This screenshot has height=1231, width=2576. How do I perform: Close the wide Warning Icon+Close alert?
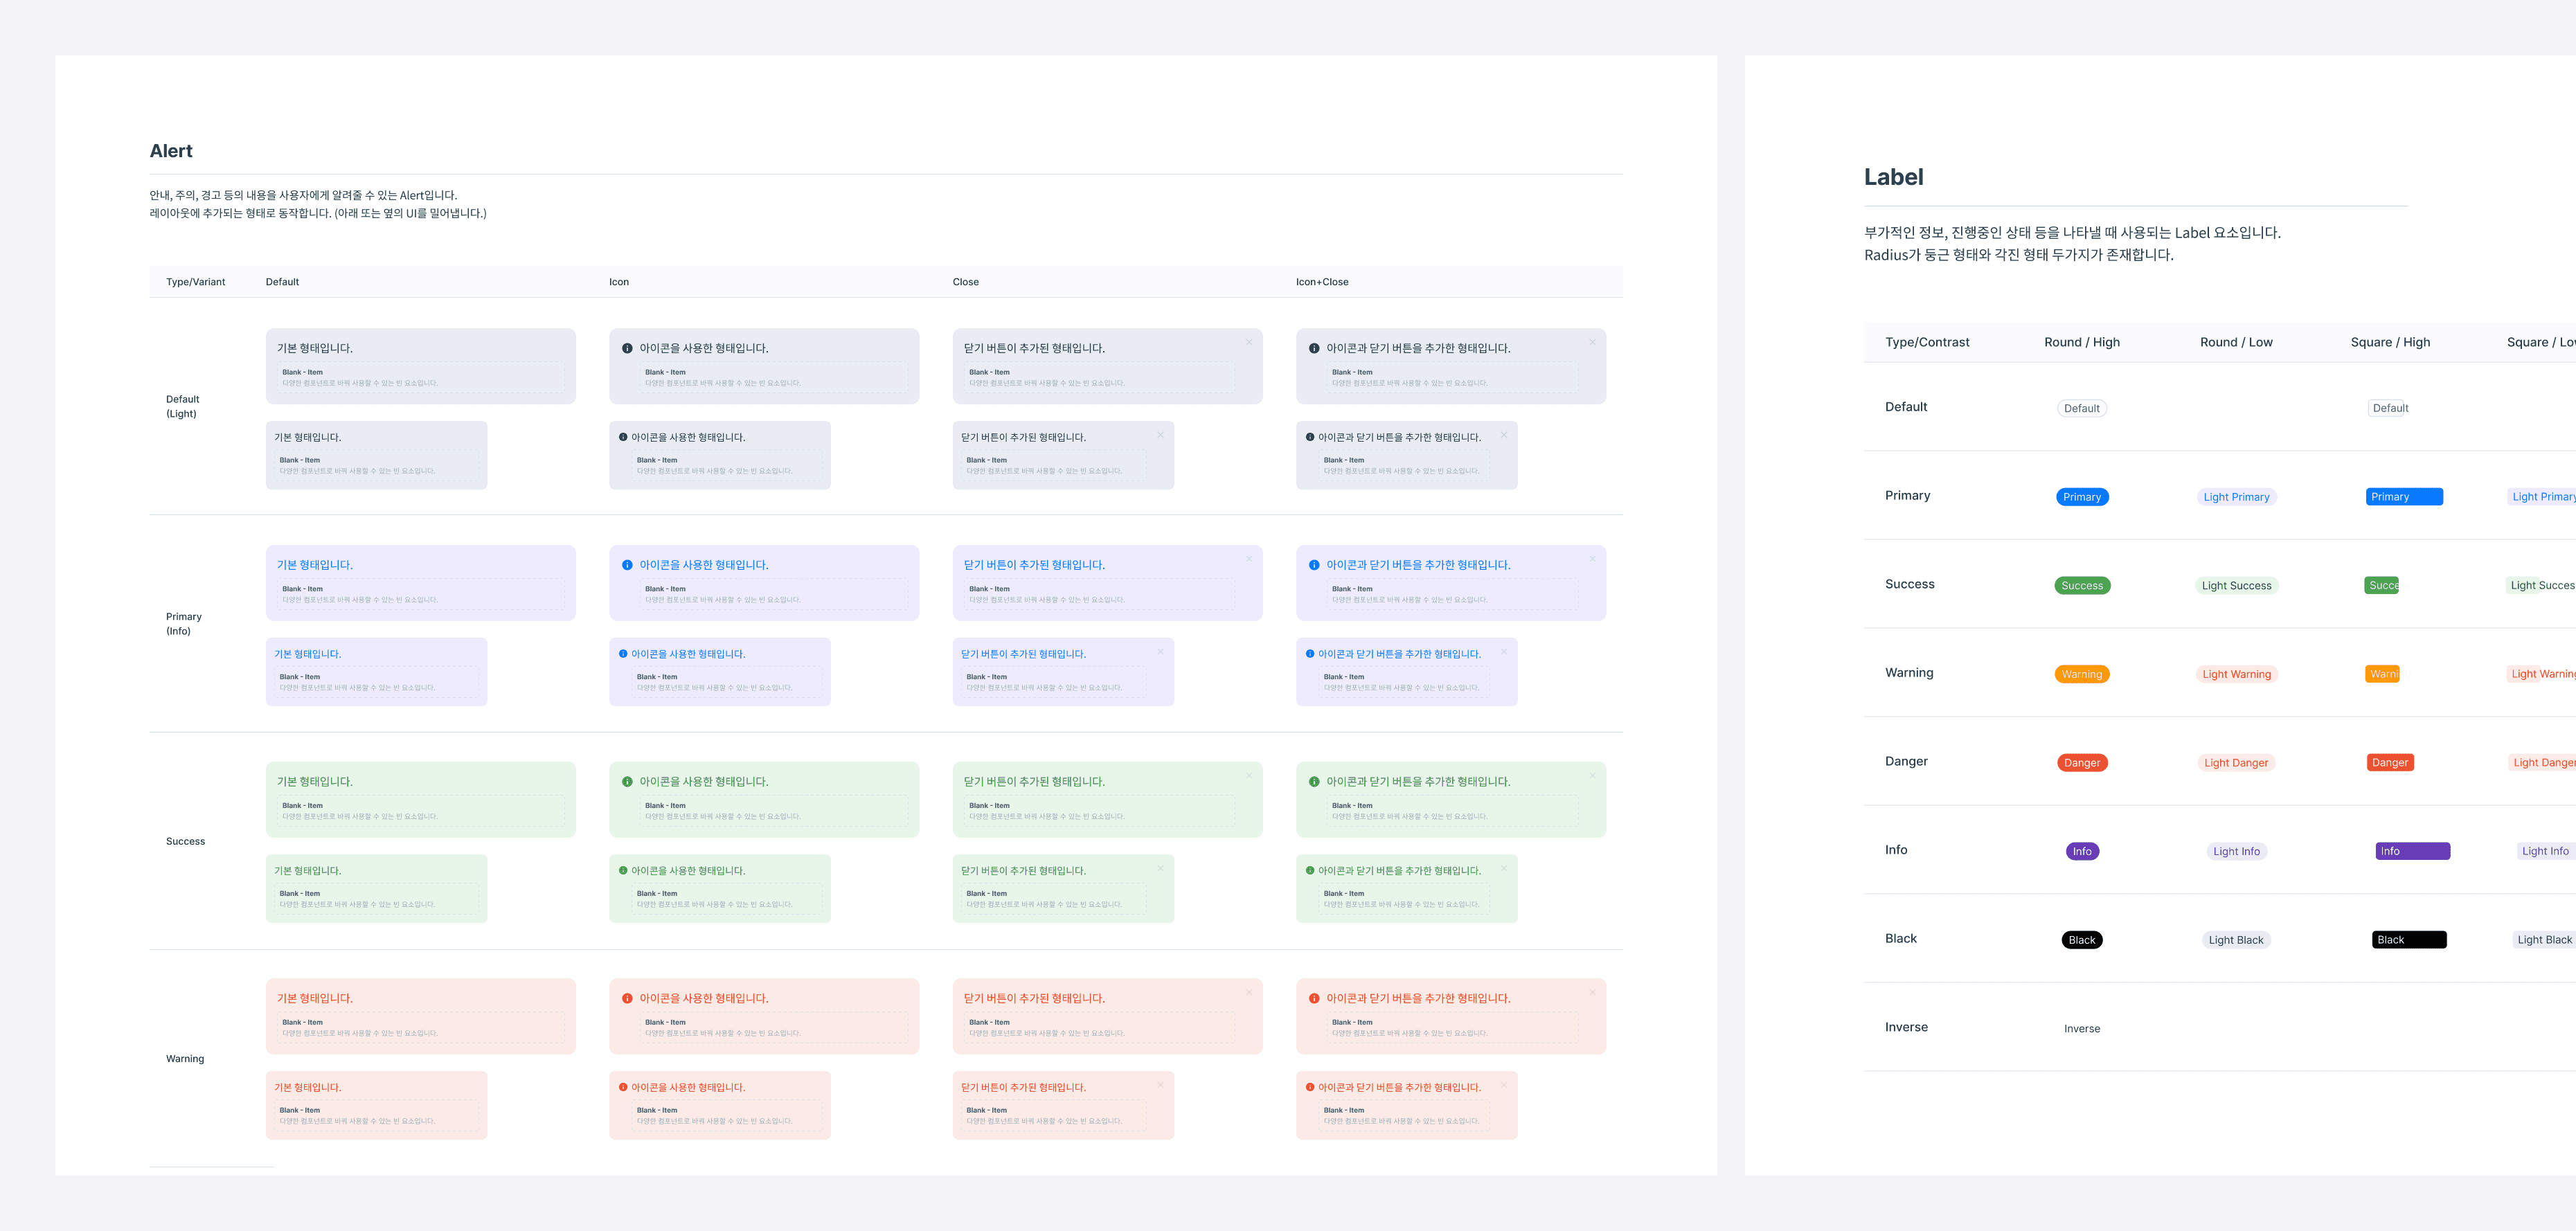click(1593, 992)
